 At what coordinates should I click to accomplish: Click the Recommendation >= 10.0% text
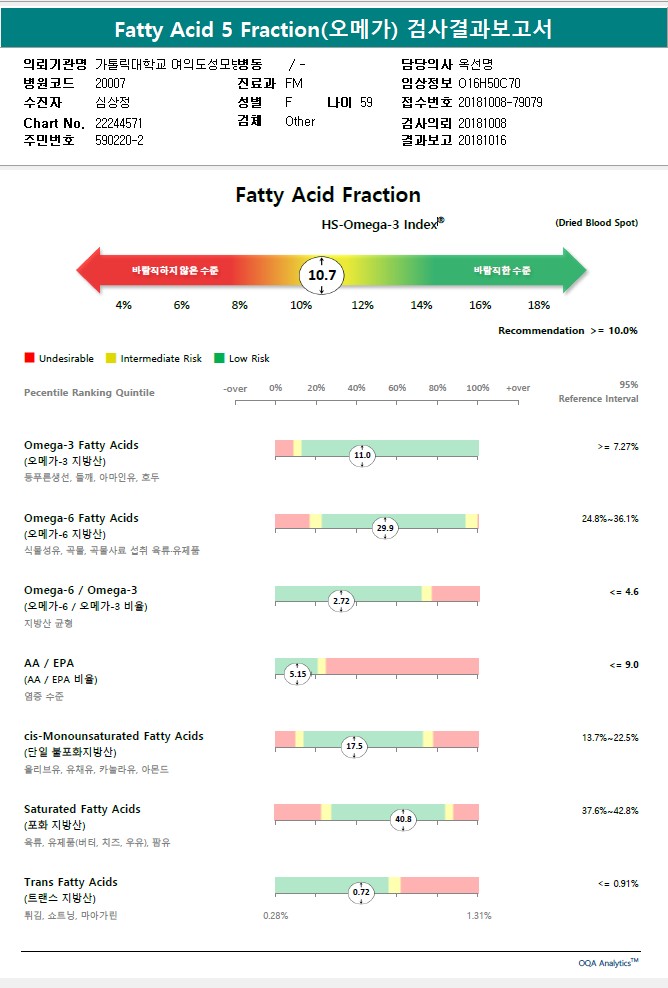point(568,331)
